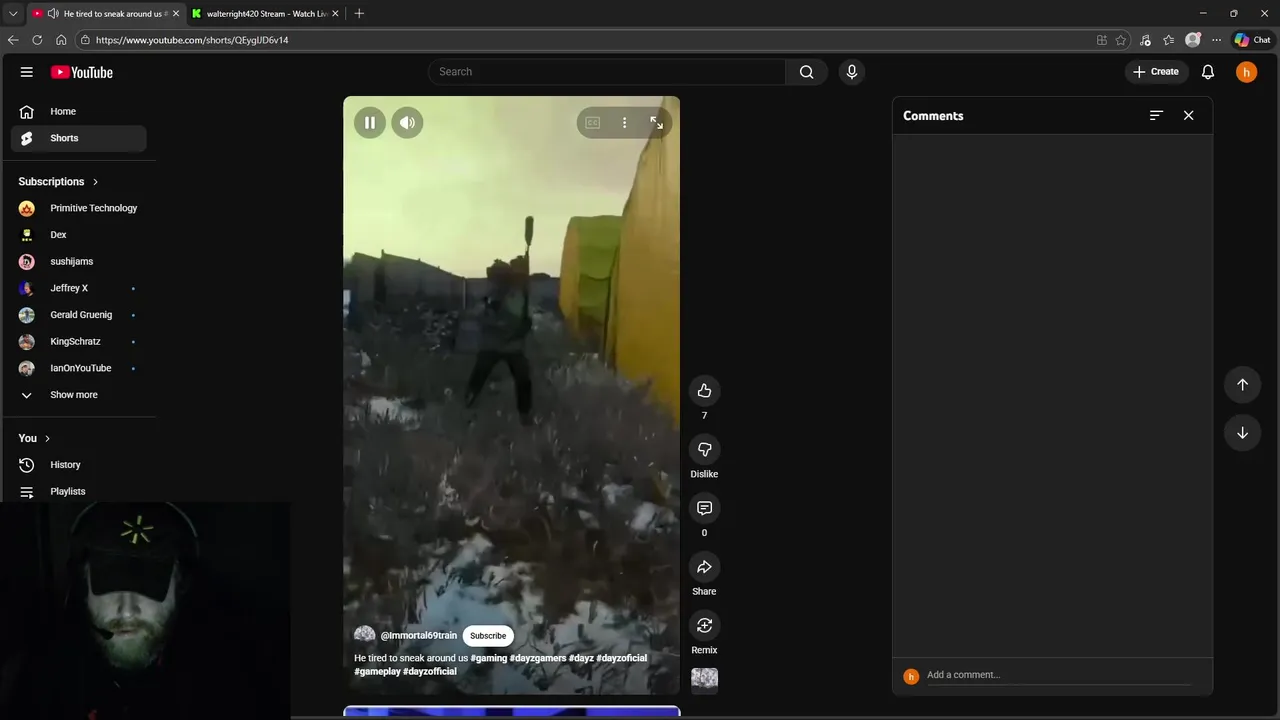
Task: Close the walterright420 Stream tab
Action: pyautogui.click(x=335, y=14)
